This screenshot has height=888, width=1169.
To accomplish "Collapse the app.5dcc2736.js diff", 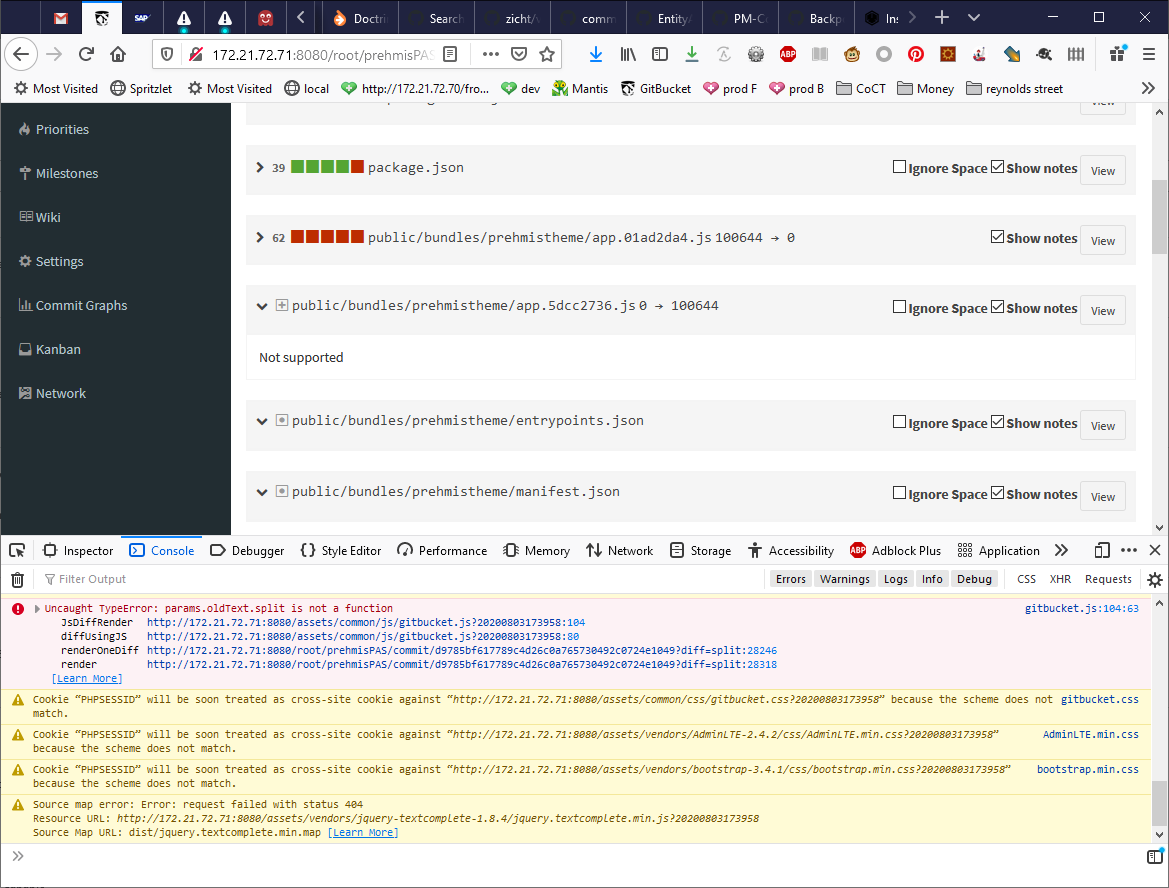I will pyautogui.click(x=262, y=306).
